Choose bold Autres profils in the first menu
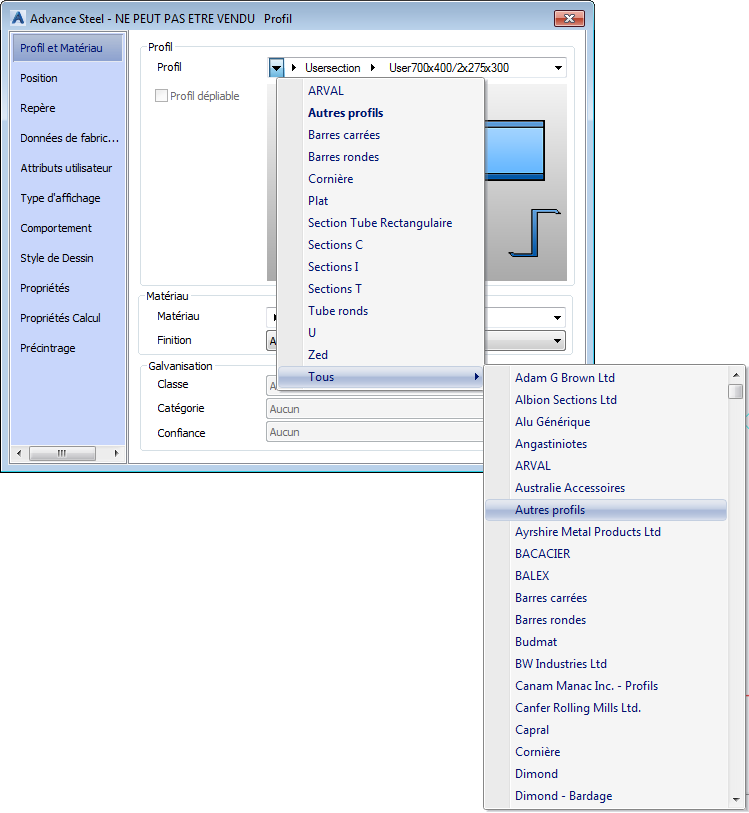This screenshot has width=749, height=813. point(381,113)
